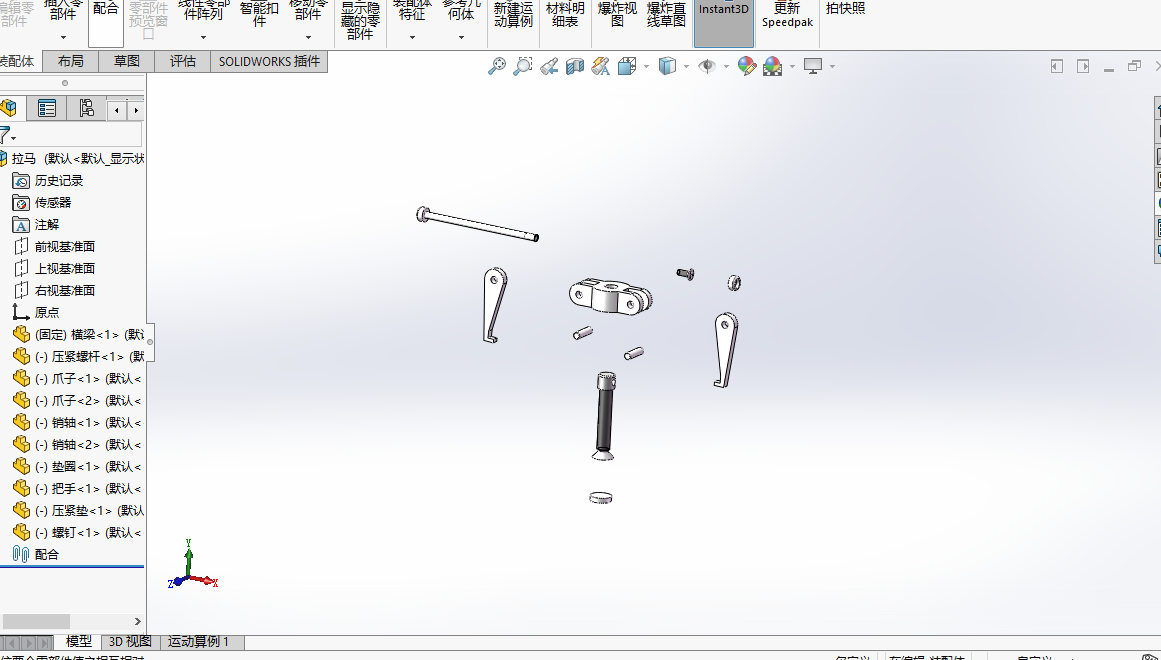This screenshot has width=1161, height=660.
Task: Open the FeatureManager design tree tab
Action: tap(9, 109)
